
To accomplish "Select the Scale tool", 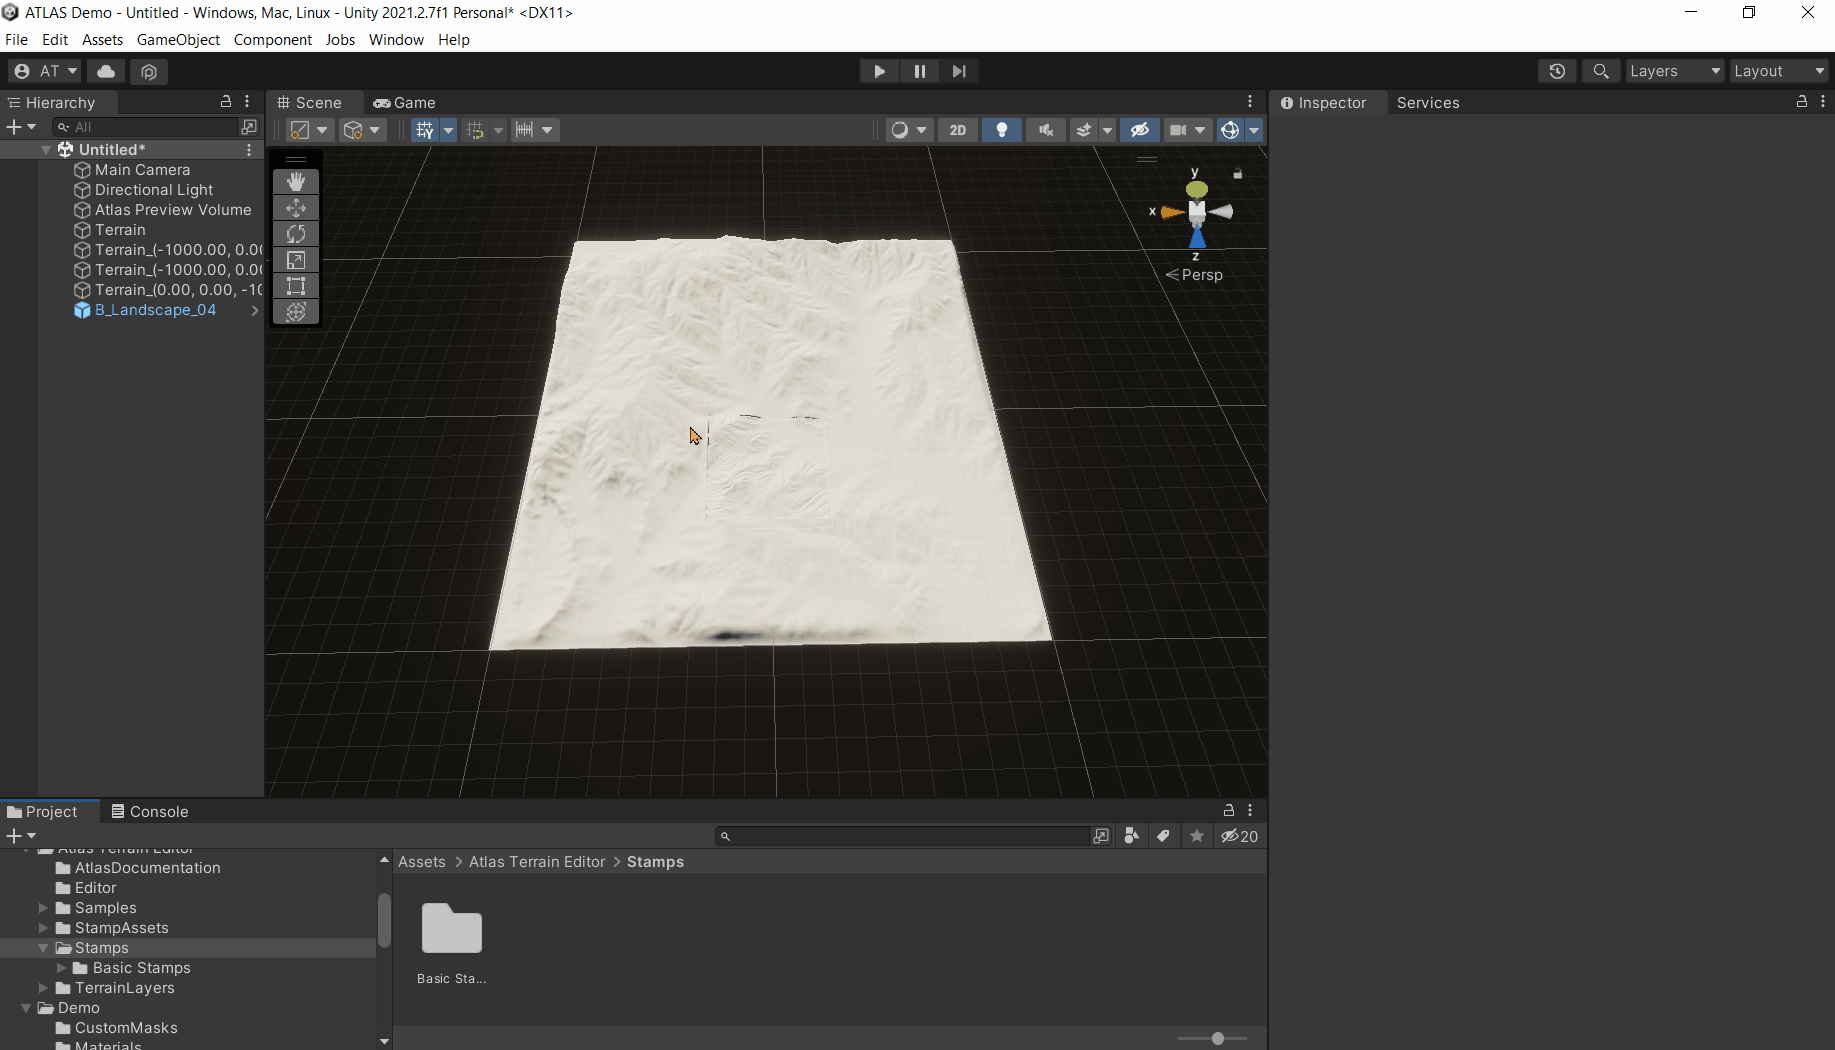I will 296,260.
